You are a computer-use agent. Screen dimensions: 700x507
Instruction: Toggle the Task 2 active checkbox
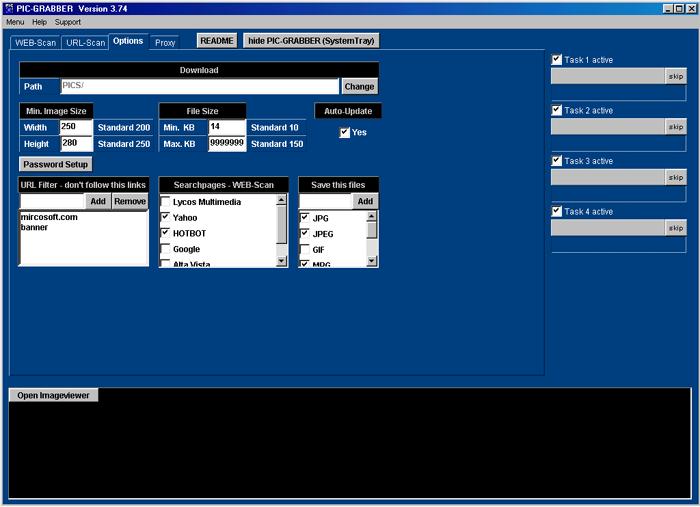coord(557,110)
